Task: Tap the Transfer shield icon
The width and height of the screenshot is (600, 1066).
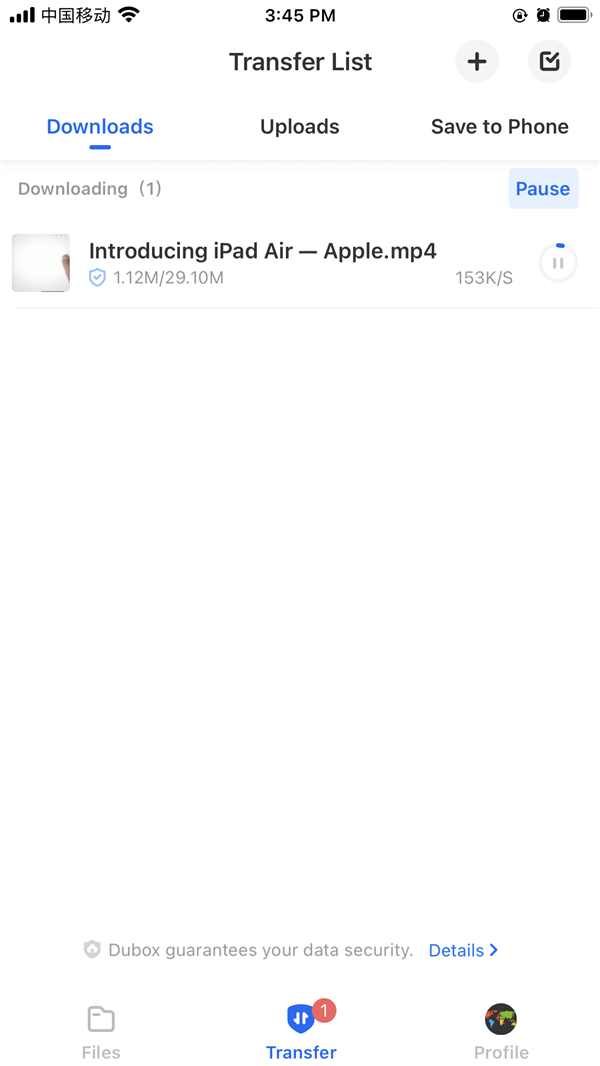Action: pyautogui.click(x=300, y=1018)
